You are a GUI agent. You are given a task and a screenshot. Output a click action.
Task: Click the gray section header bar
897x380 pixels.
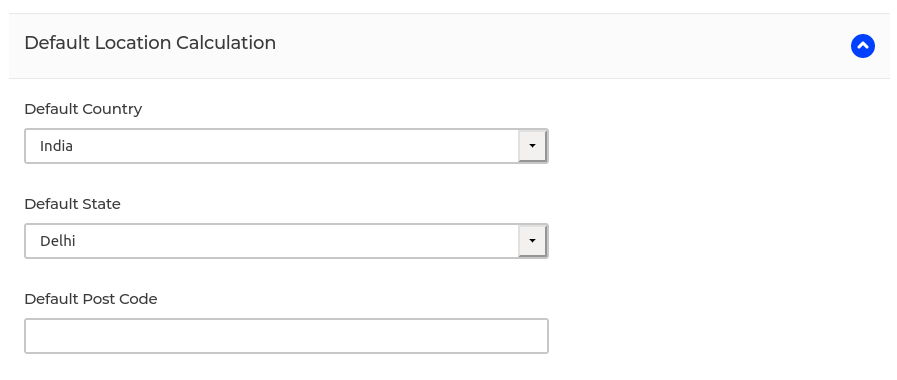(x=449, y=46)
